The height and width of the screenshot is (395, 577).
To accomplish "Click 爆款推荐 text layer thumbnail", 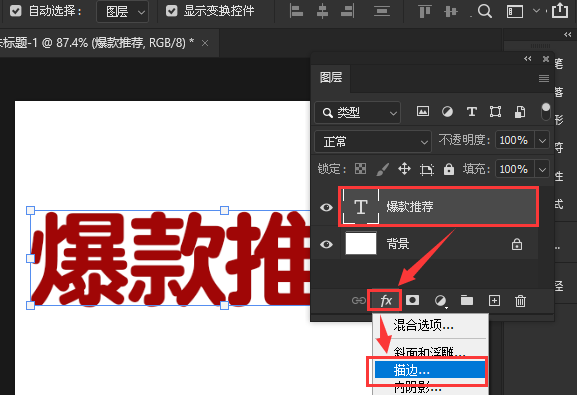I will pos(361,207).
